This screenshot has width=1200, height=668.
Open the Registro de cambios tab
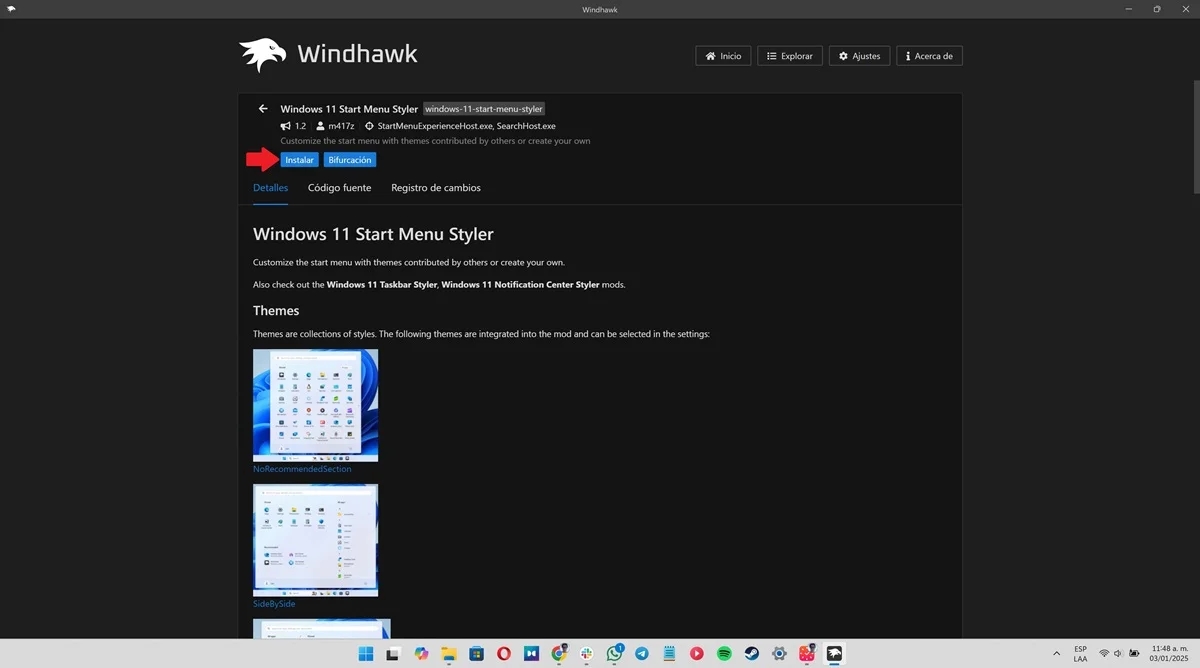click(435, 187)
